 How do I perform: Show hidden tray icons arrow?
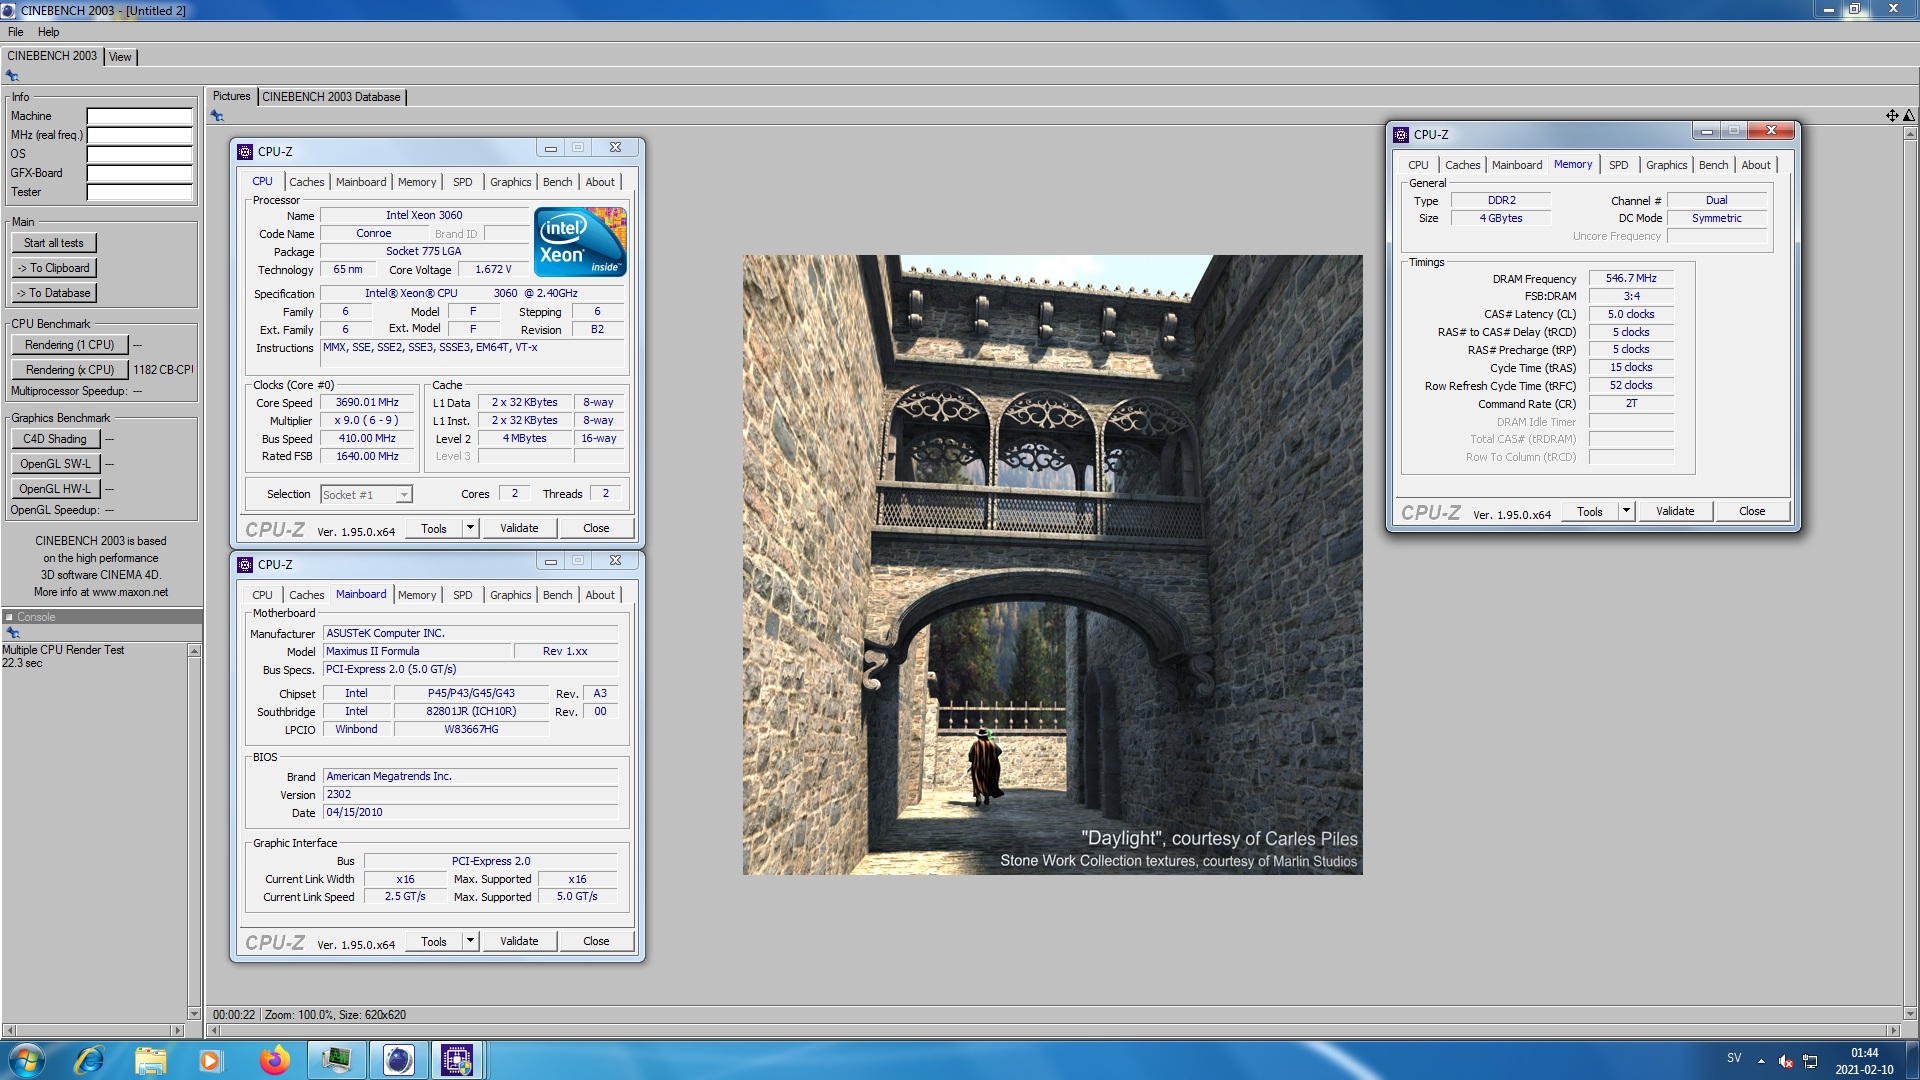coord(1761,1061)
